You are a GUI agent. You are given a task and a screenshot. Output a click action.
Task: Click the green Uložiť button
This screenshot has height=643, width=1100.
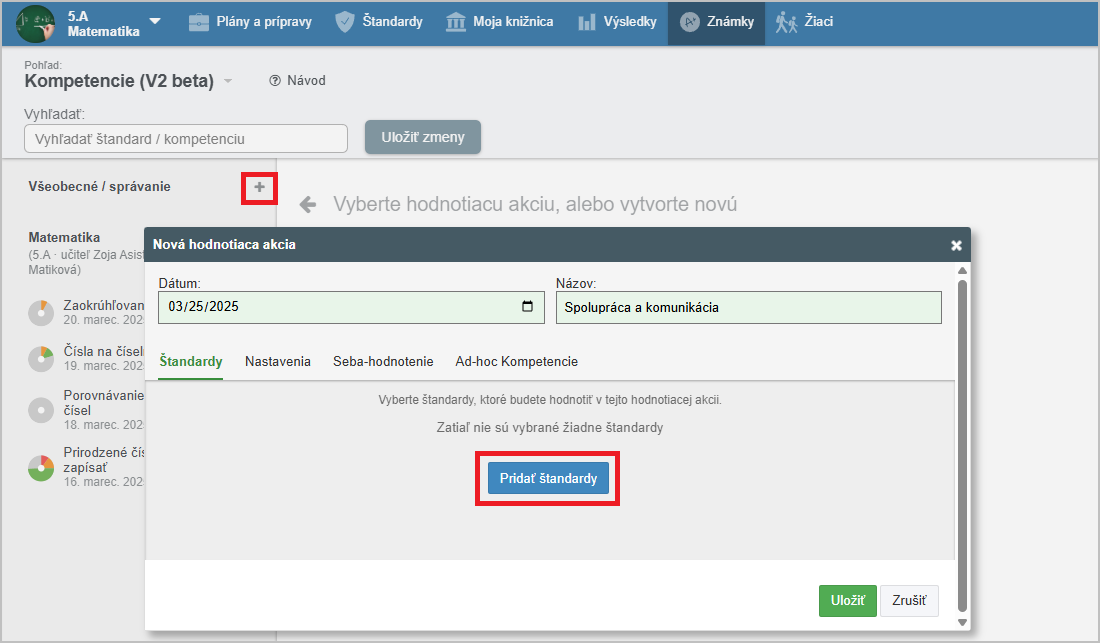pyautogui.click(x=847, y=601)
